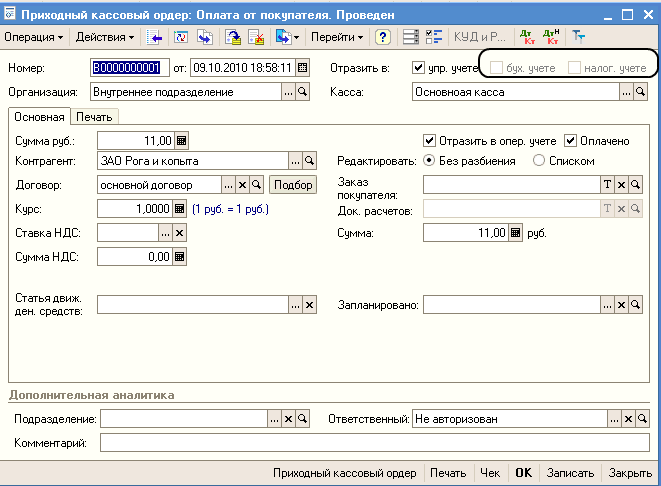Click the Закрыть button
Image resolution: width=661 pixels, height=486 pixels.
(x=630, y=473)
